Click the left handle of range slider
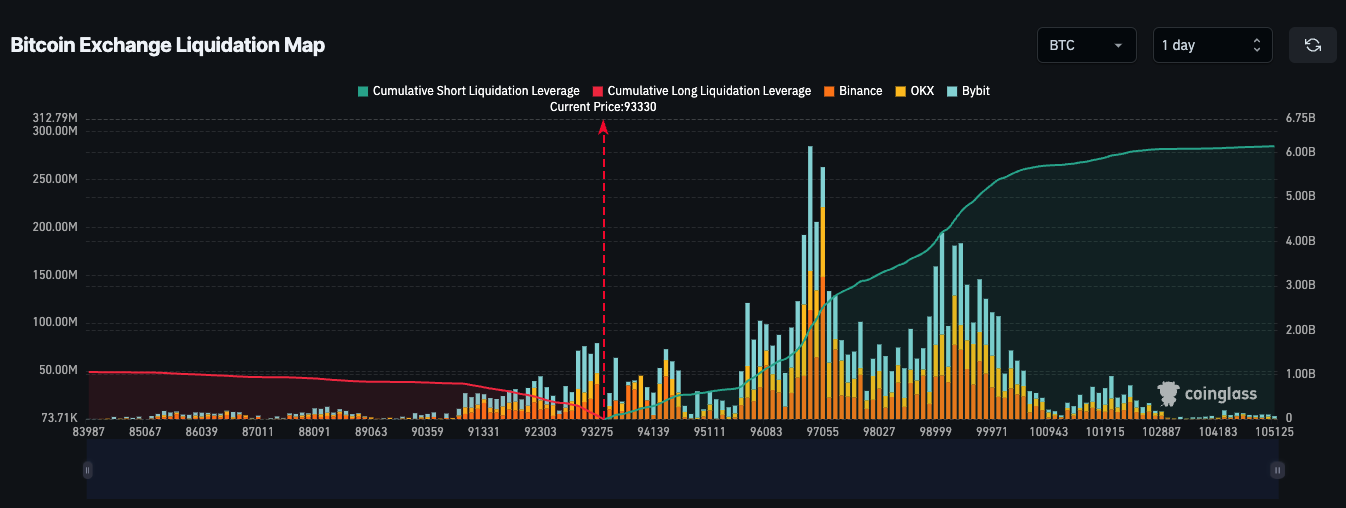 [88, 469]
